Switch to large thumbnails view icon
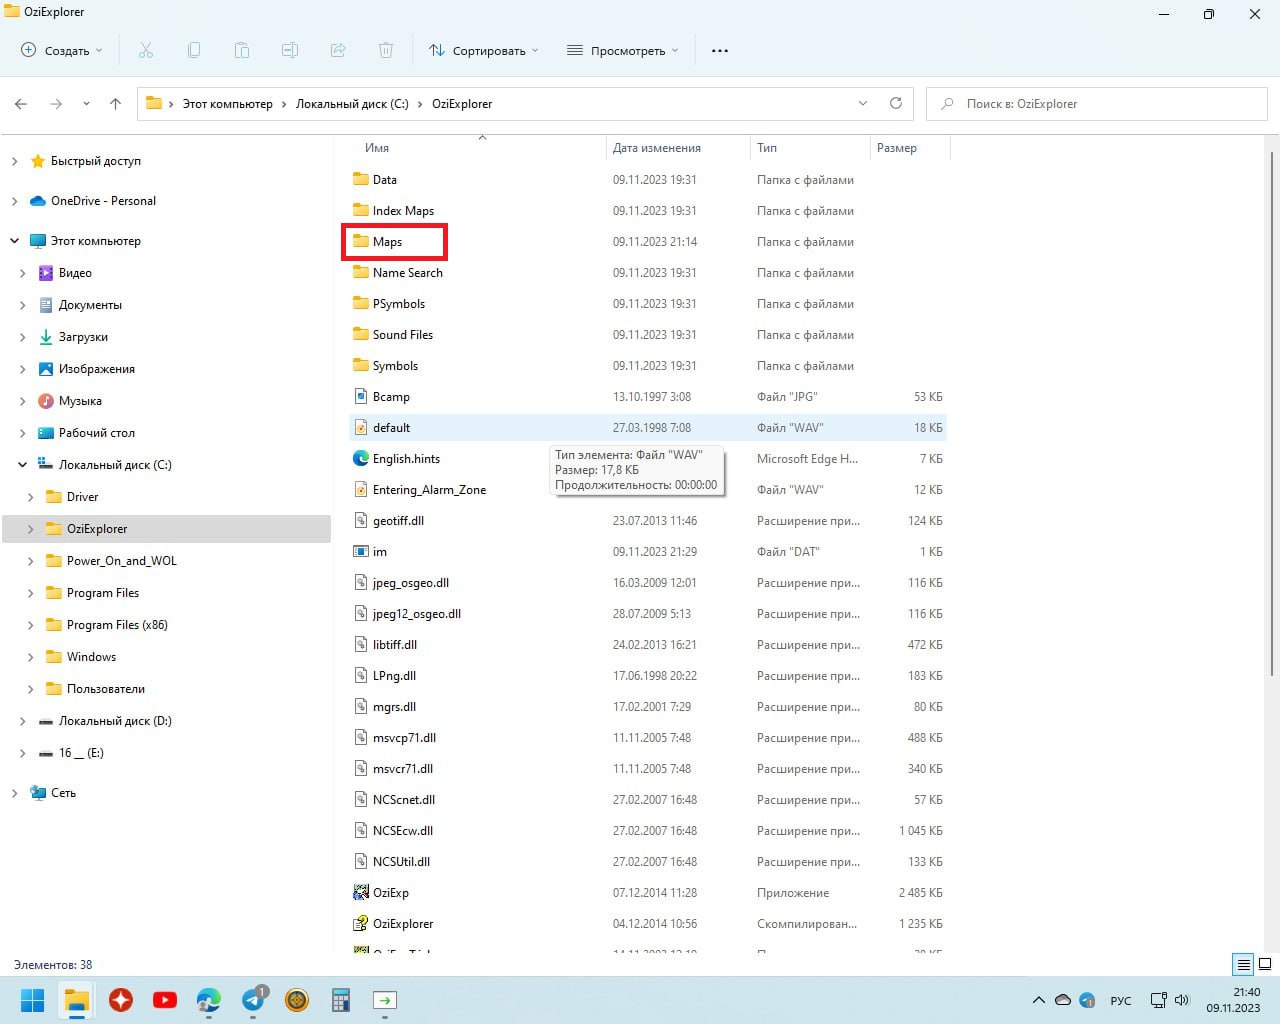This screenshot has height=1024, width=1280. [1265, 964]
